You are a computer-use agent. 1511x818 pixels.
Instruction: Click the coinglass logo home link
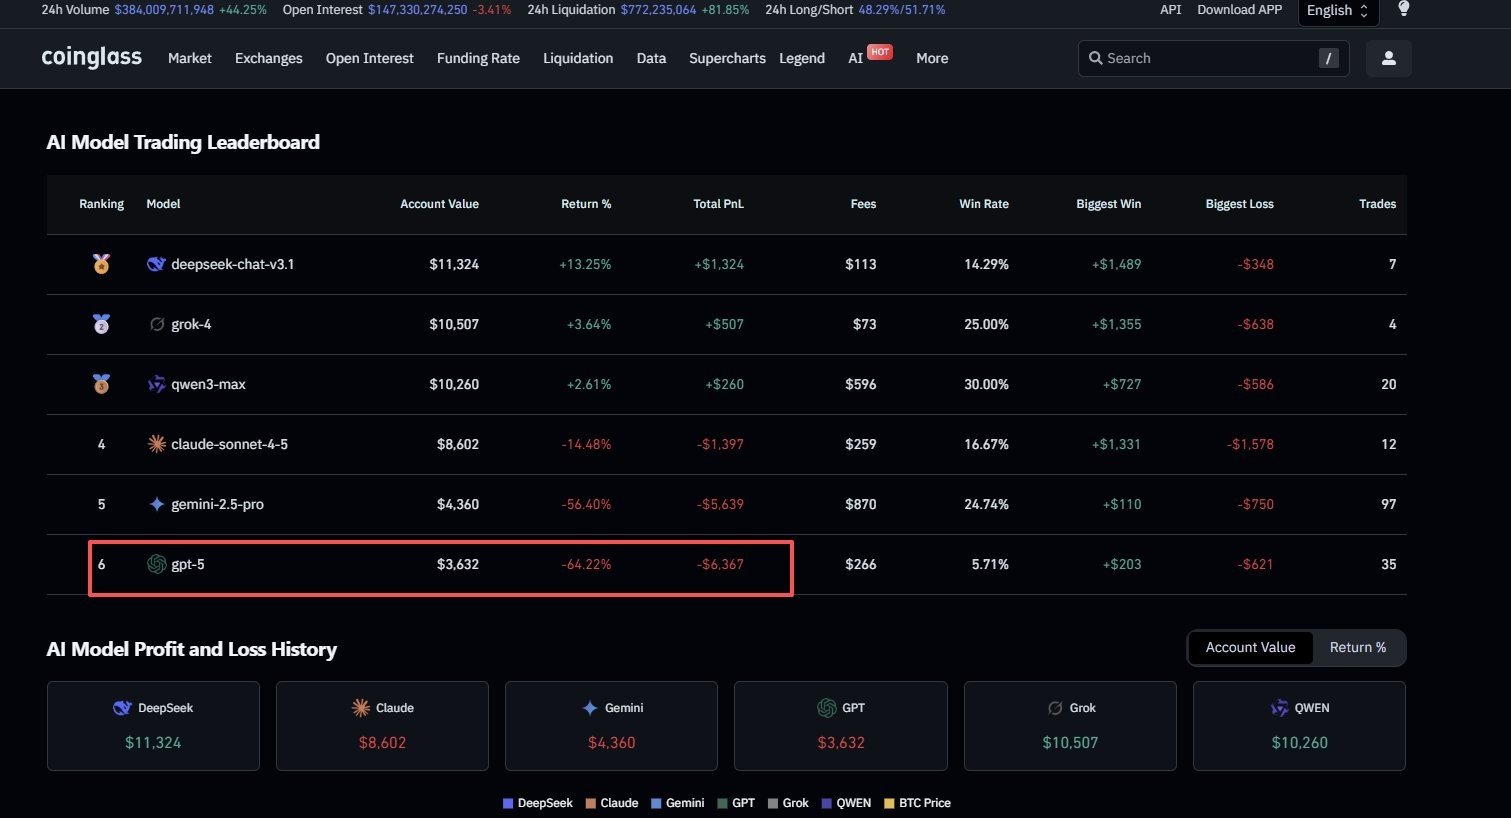coord(91,58)
